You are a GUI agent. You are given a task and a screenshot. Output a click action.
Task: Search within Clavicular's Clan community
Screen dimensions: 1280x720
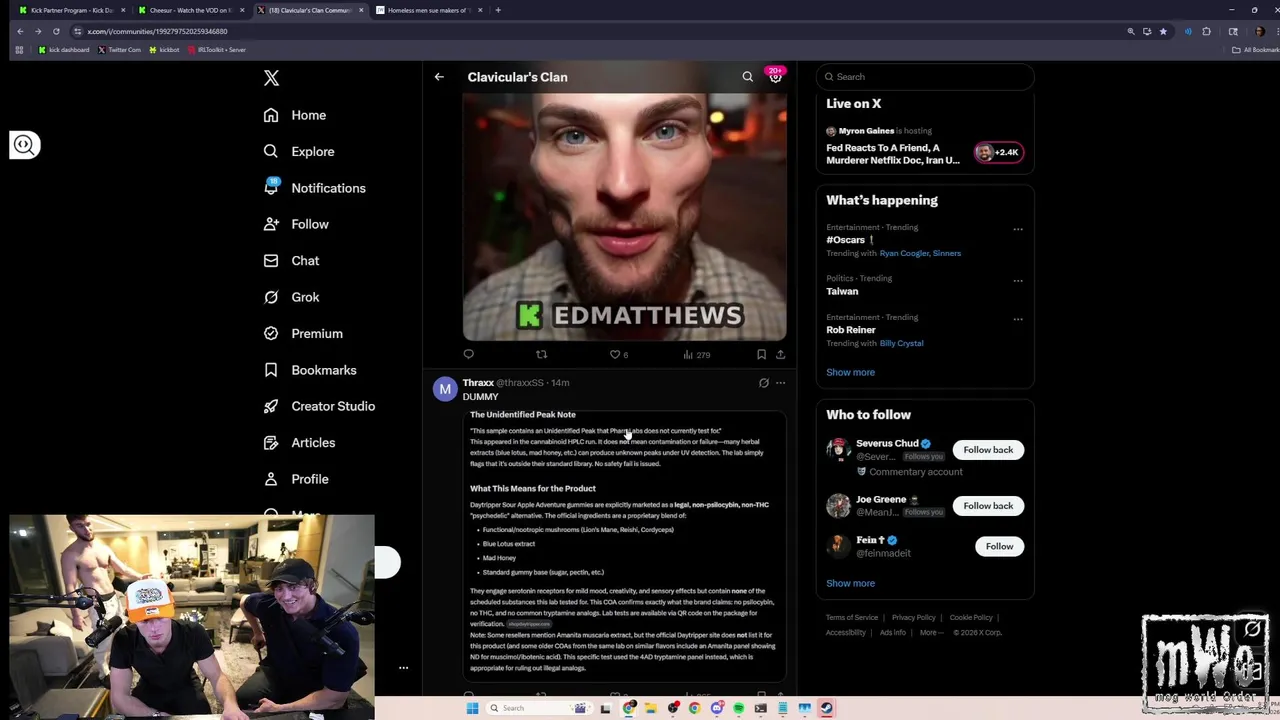pos(747,77)
